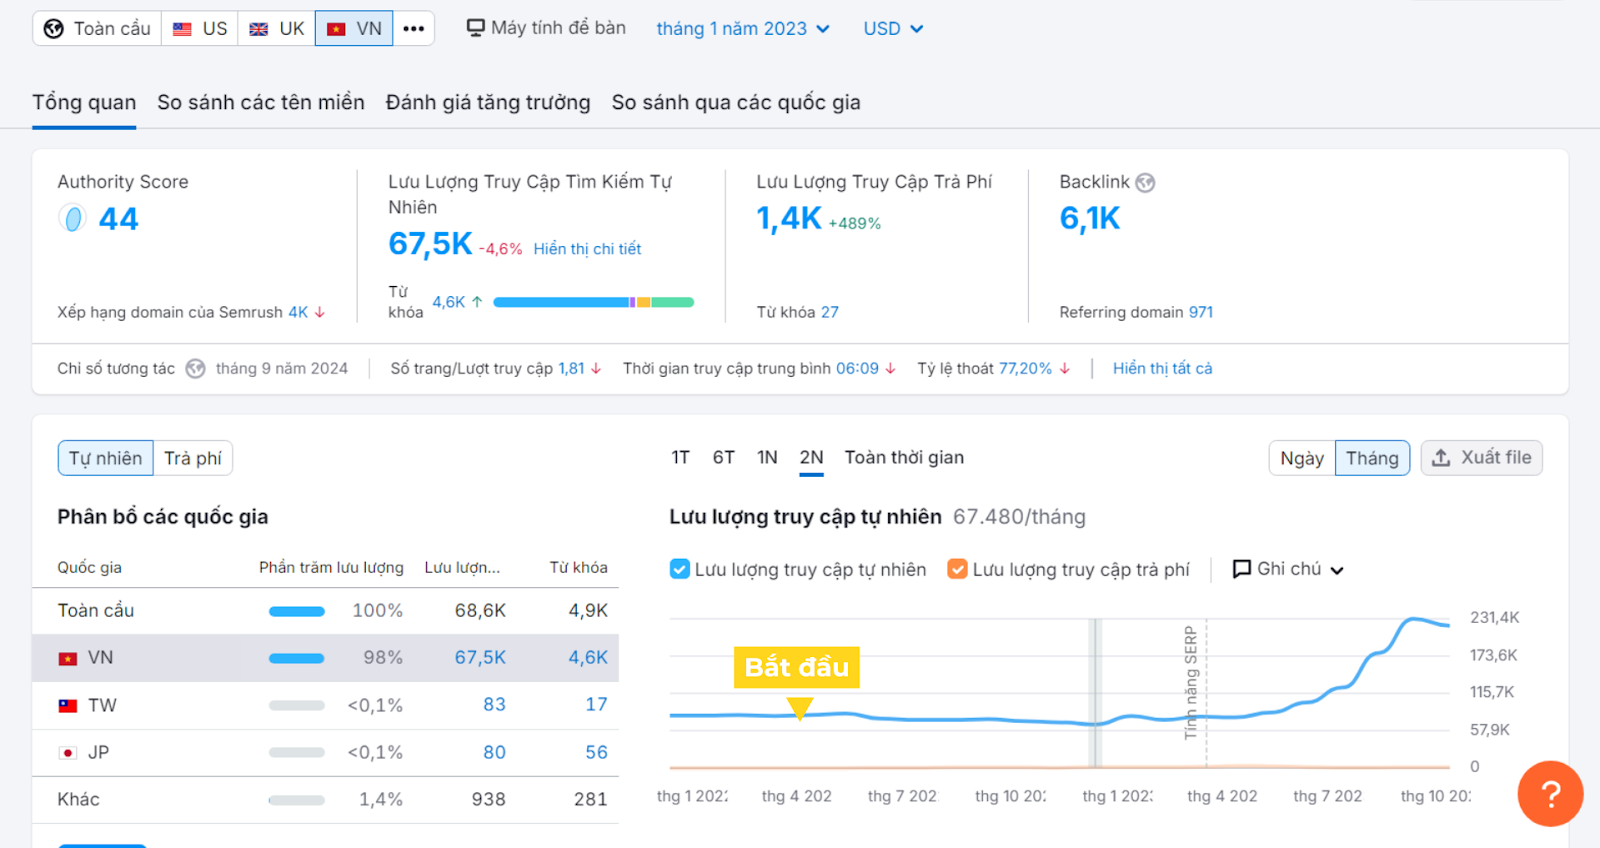Open Referring domain 971 link
The image size is (1600, 848).
[x=1200, y=313]
